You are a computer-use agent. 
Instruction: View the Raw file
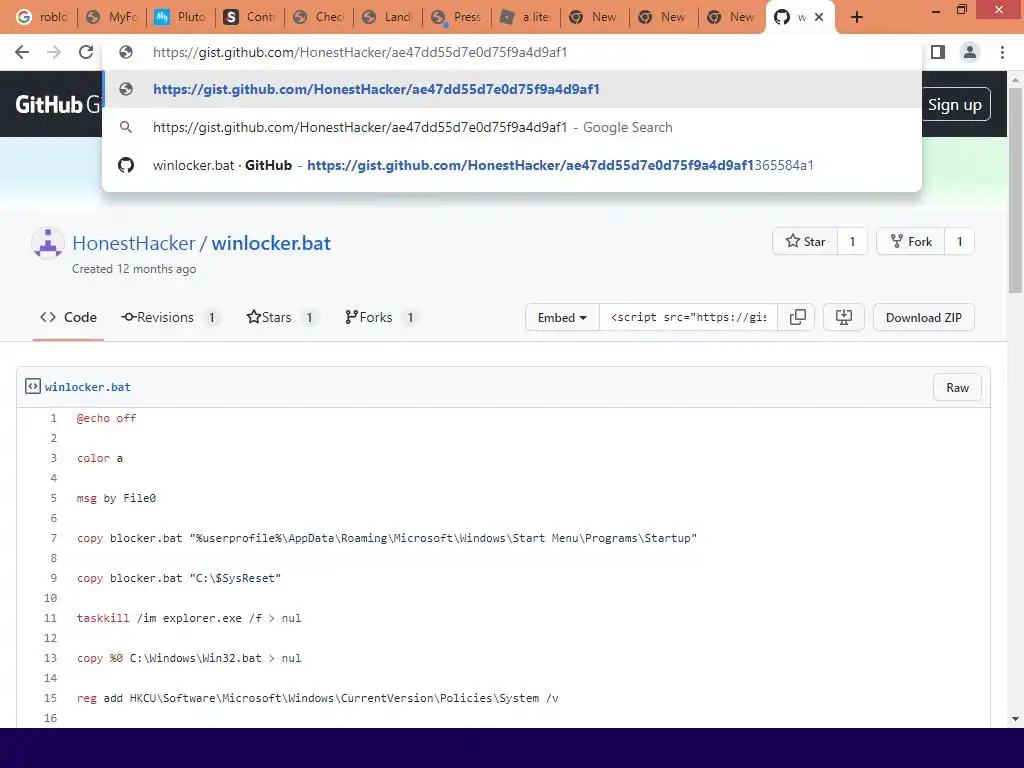(957, 387)
